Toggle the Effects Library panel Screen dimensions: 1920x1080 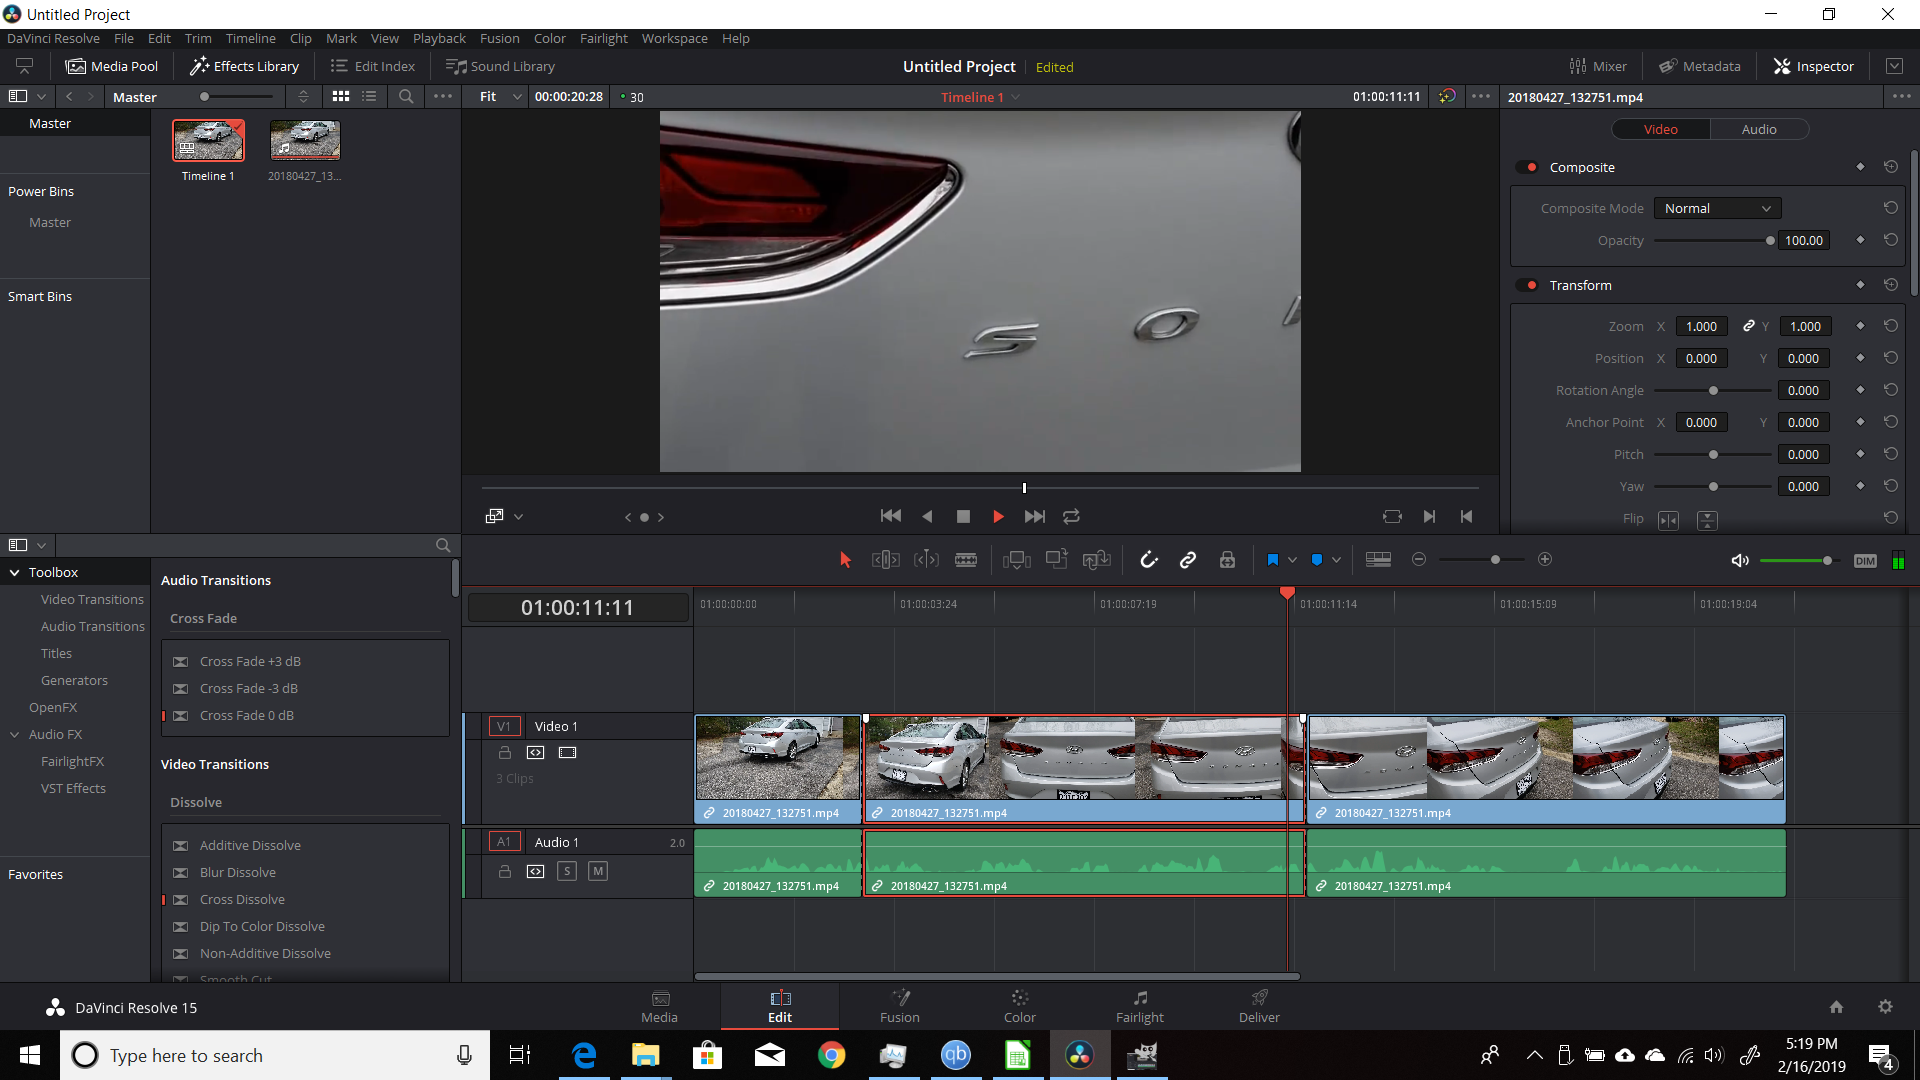[245, 66]
